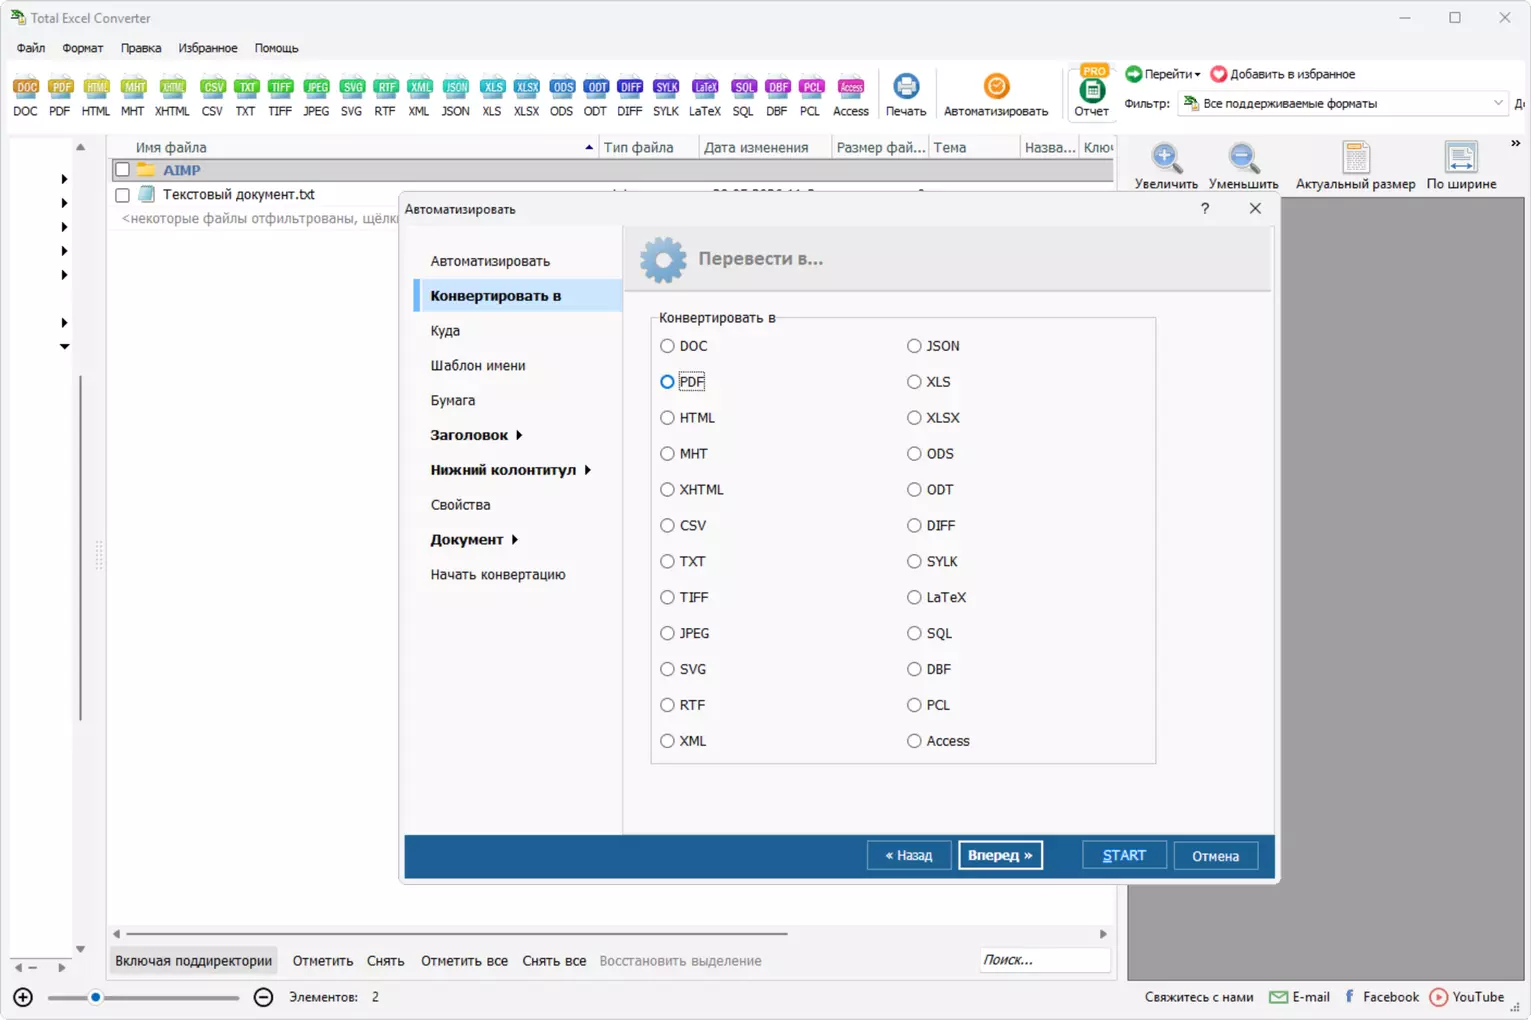
Task: Expand the preview toolbar overflow chevron
Action: coord(1515,144)
